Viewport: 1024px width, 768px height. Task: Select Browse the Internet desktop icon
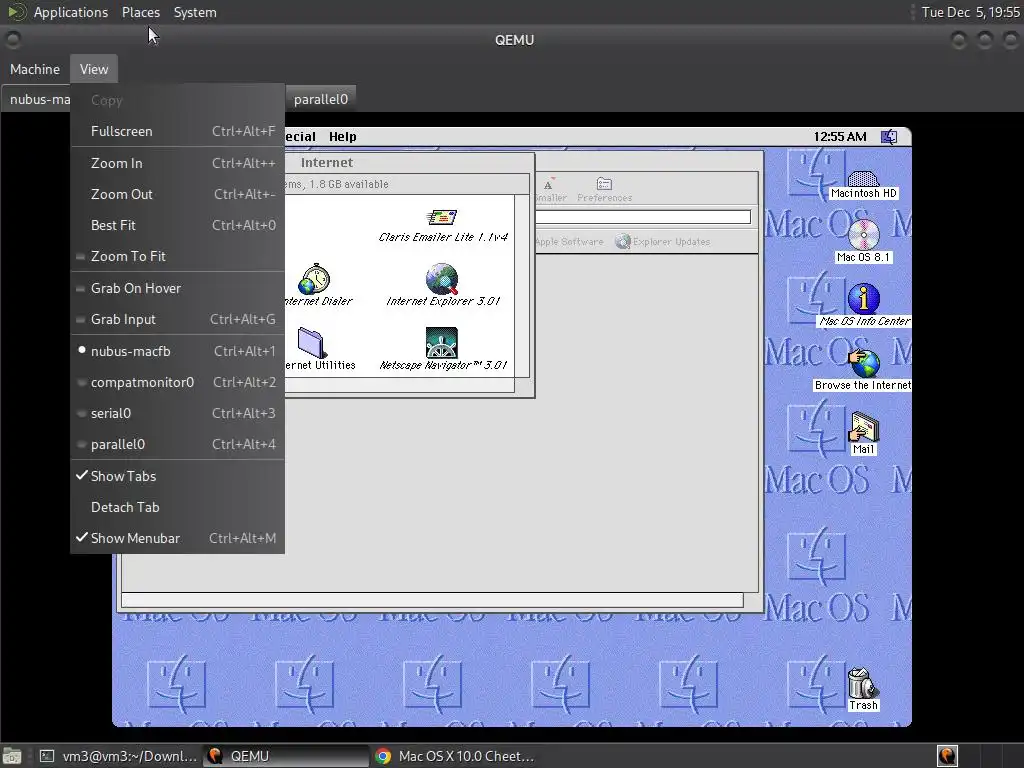tap(863, 363)
